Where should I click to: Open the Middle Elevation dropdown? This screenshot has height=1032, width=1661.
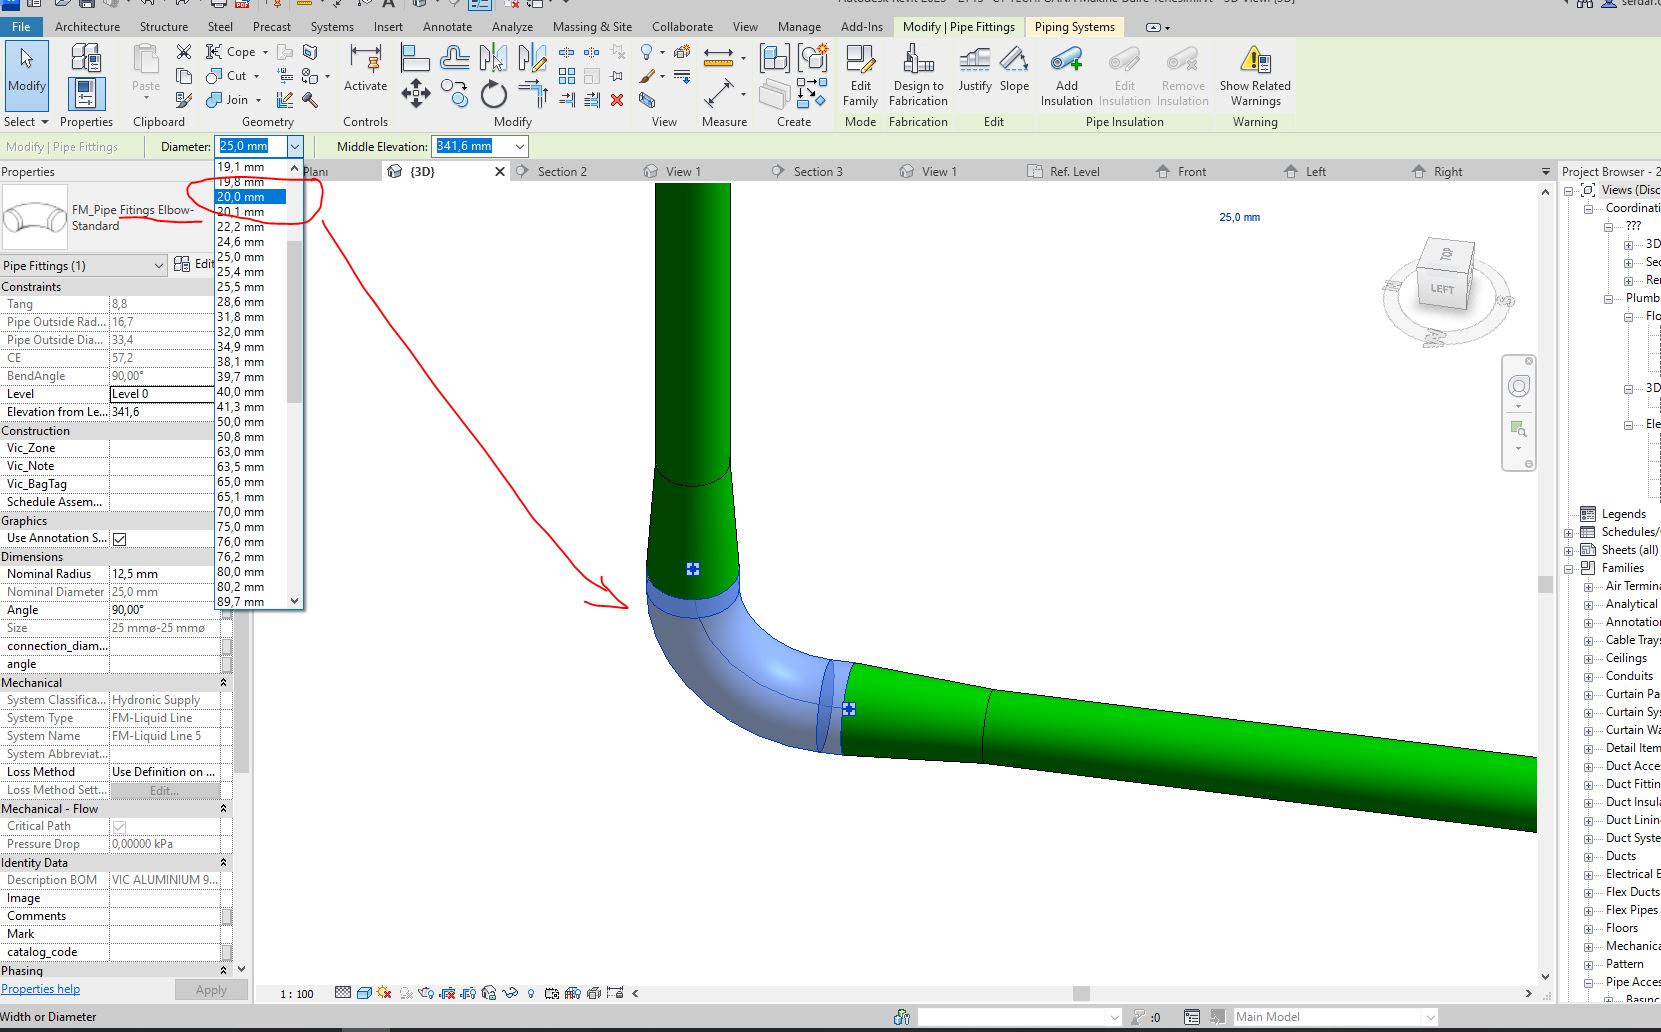coord(519,147)
